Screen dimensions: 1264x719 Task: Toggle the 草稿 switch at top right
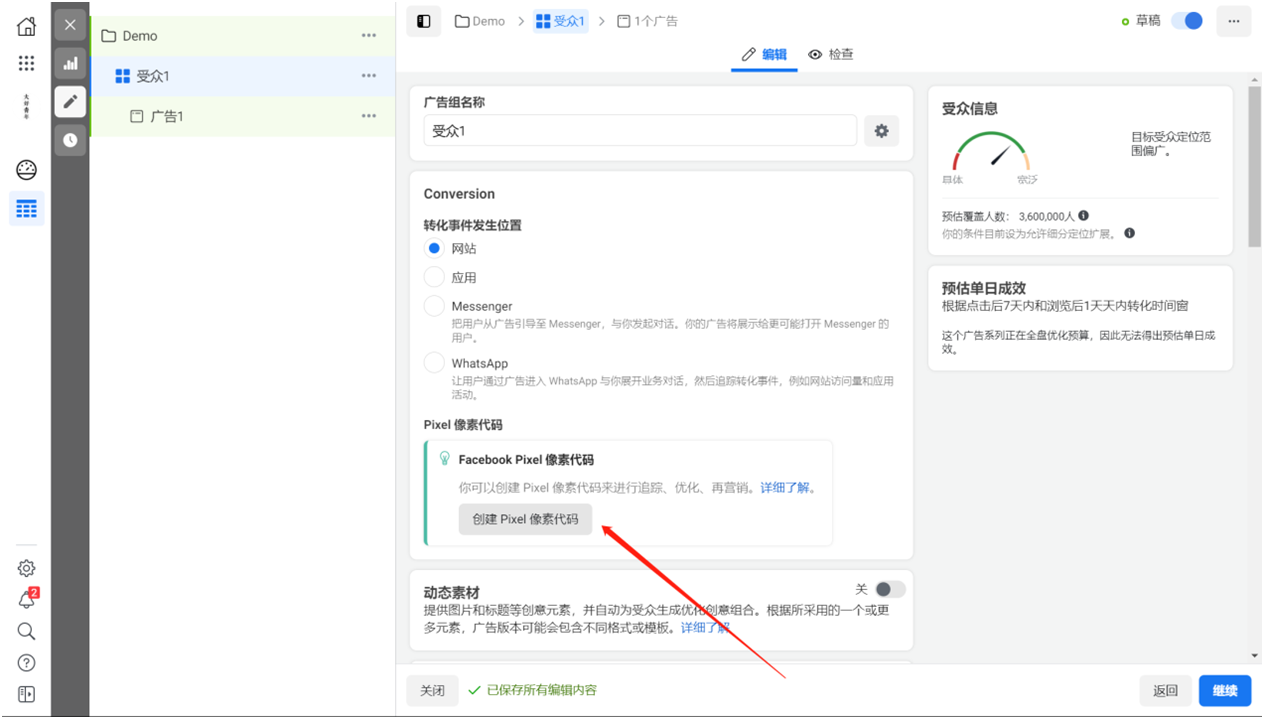pyautogui.click(x=1186, y=20)
